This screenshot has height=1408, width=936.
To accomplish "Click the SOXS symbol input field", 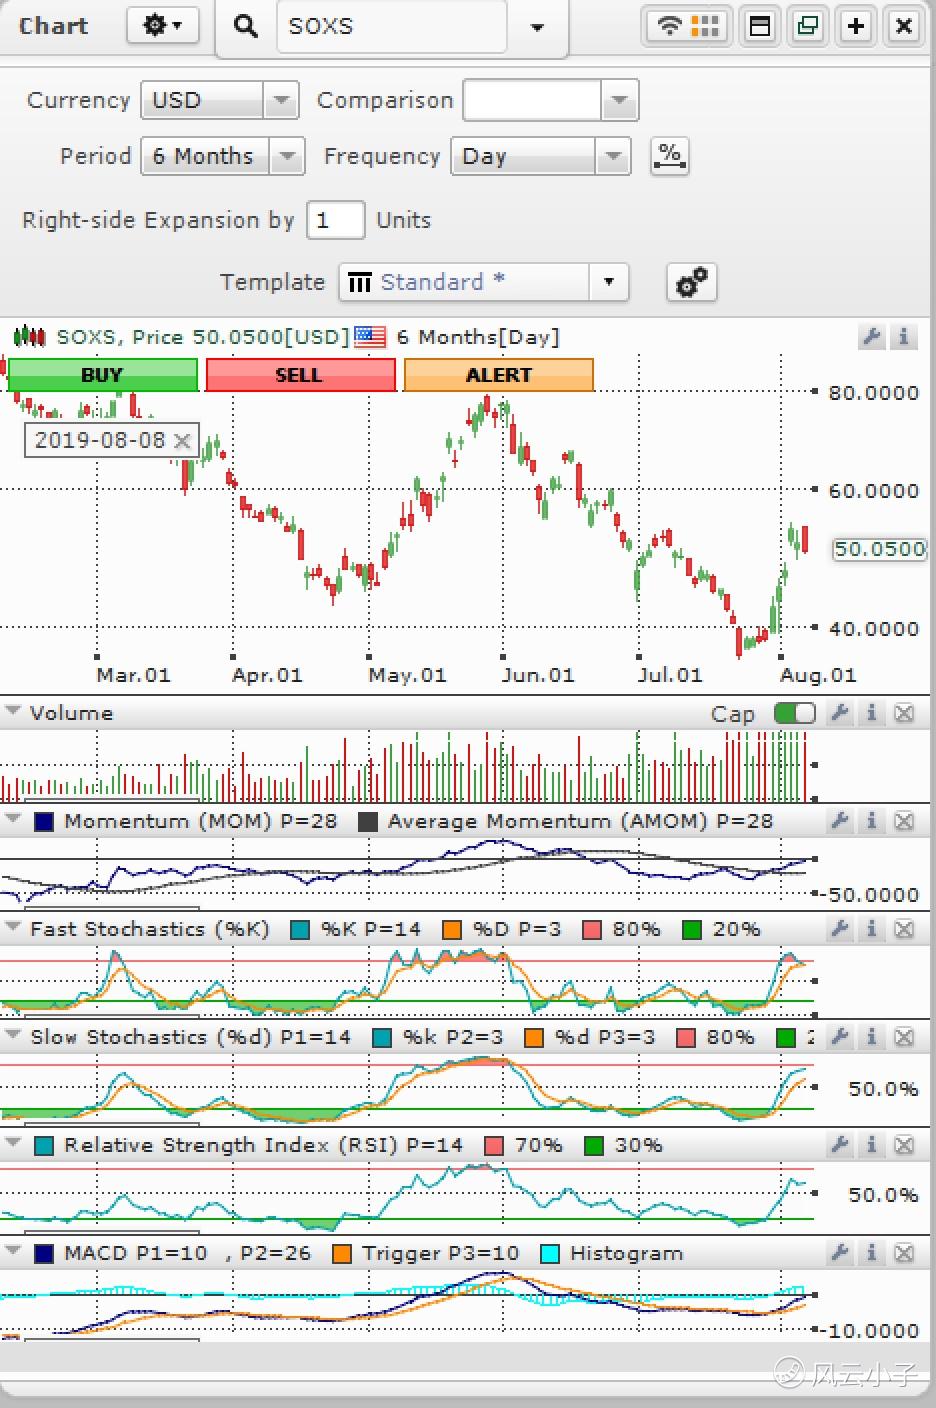I will point(391,26).
